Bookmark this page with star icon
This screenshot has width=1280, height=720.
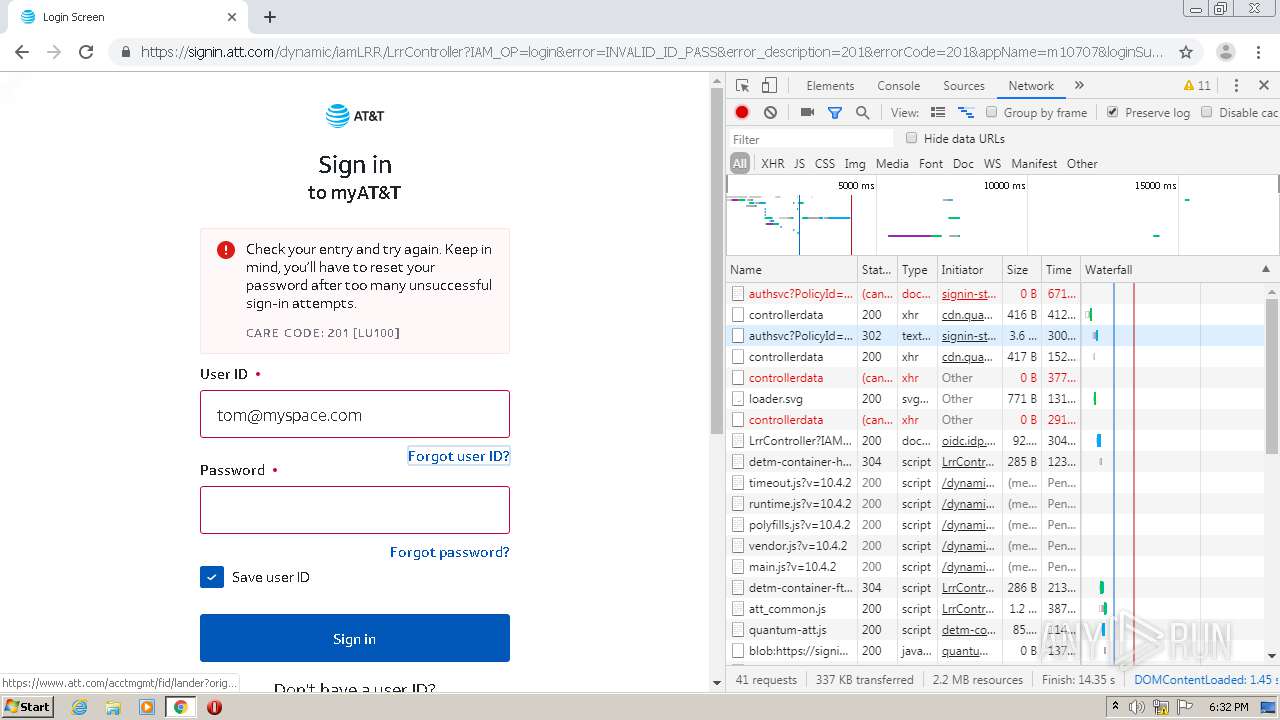1186,52
